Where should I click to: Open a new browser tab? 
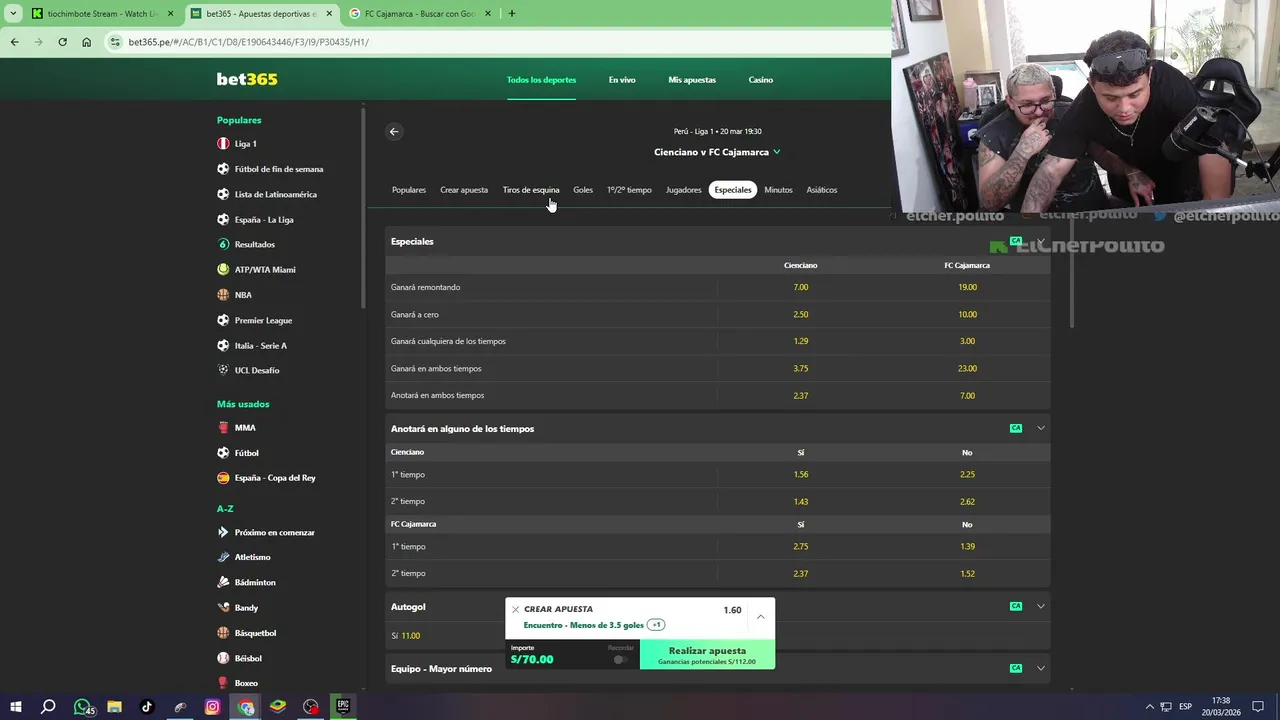[x=511, y=14]
